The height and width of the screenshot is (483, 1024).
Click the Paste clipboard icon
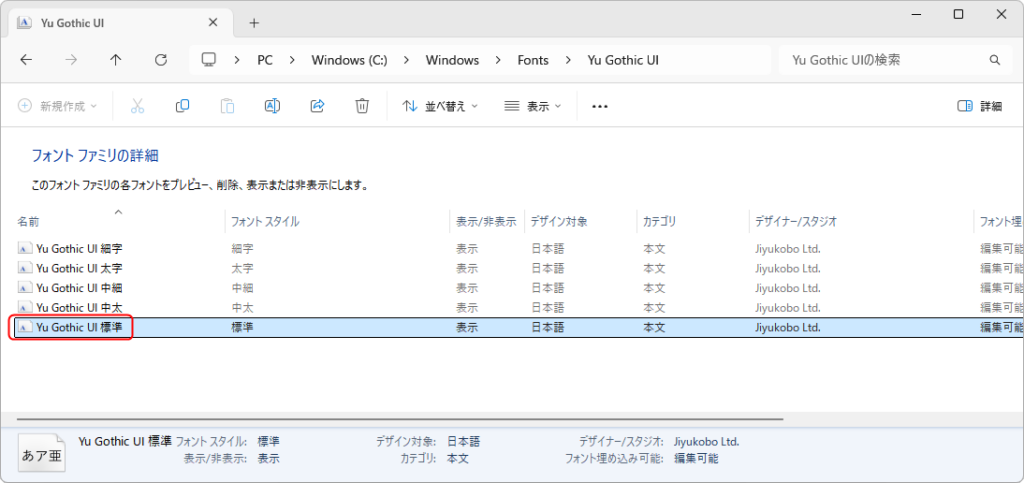pos(227,106)
